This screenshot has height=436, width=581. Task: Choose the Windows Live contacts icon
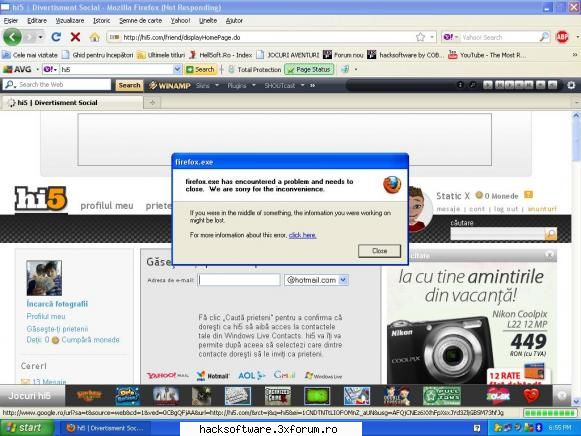coord(323,376)
